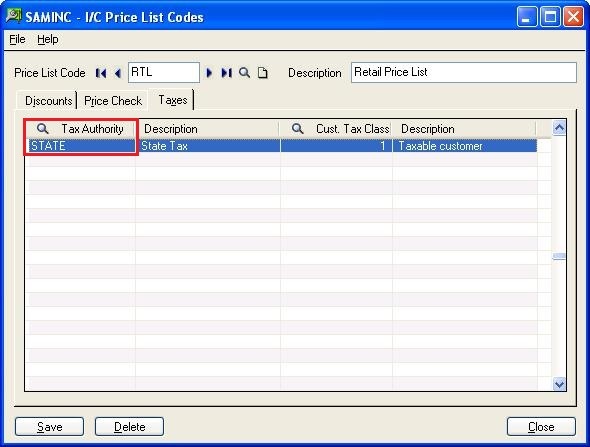This screenshot has width=590, height=447.
Task: Switch to the Price Check tab
Action: pos(113,101)
